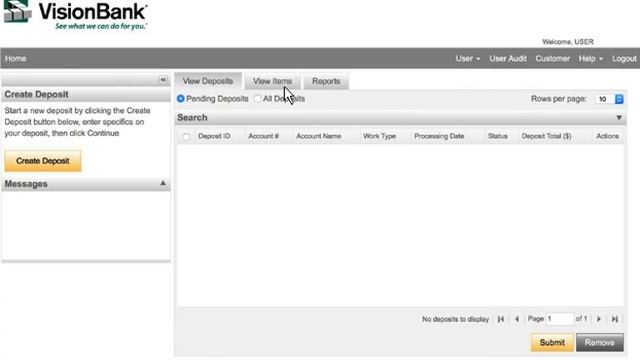Tick the select-all deposits checkbox

(x=186, y=137)
